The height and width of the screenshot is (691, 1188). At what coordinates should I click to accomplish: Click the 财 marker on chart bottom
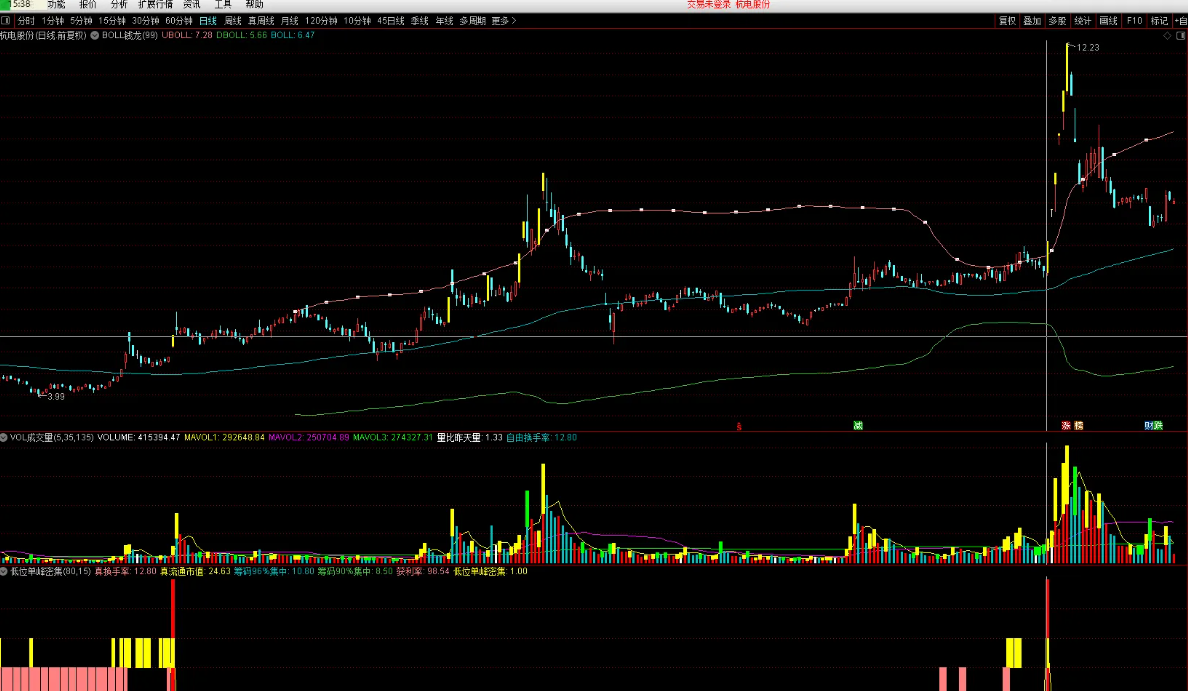tap(1148, 426)
